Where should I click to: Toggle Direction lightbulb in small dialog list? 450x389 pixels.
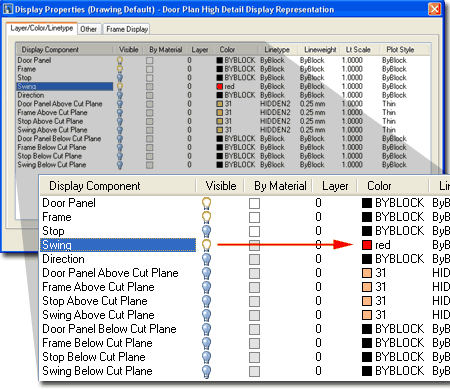click(120, 95)
